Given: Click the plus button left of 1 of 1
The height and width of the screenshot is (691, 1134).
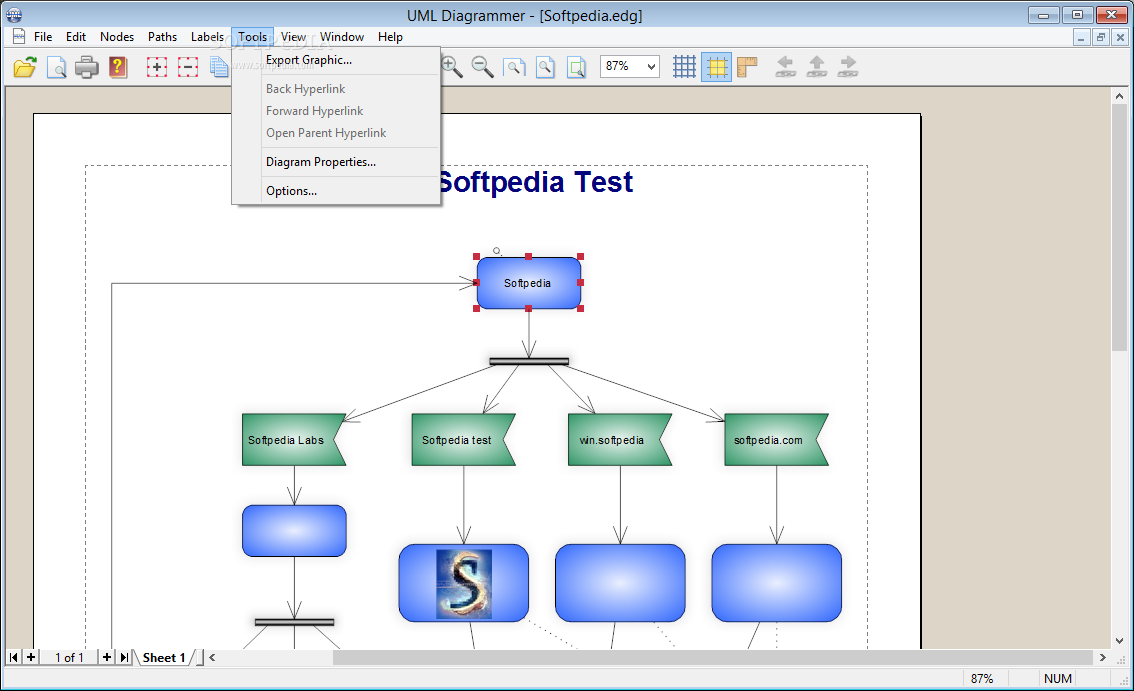Looking at the screenshot, I should 31,657.
